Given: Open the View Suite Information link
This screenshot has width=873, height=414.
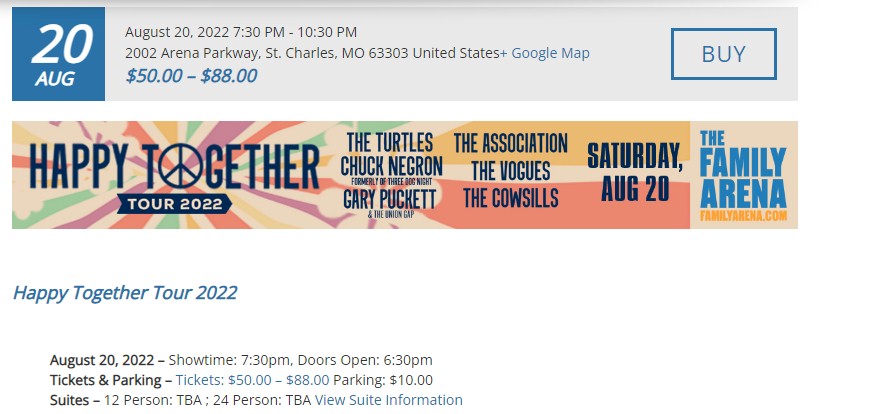Looking at the screenshot, I should (388, 400).
